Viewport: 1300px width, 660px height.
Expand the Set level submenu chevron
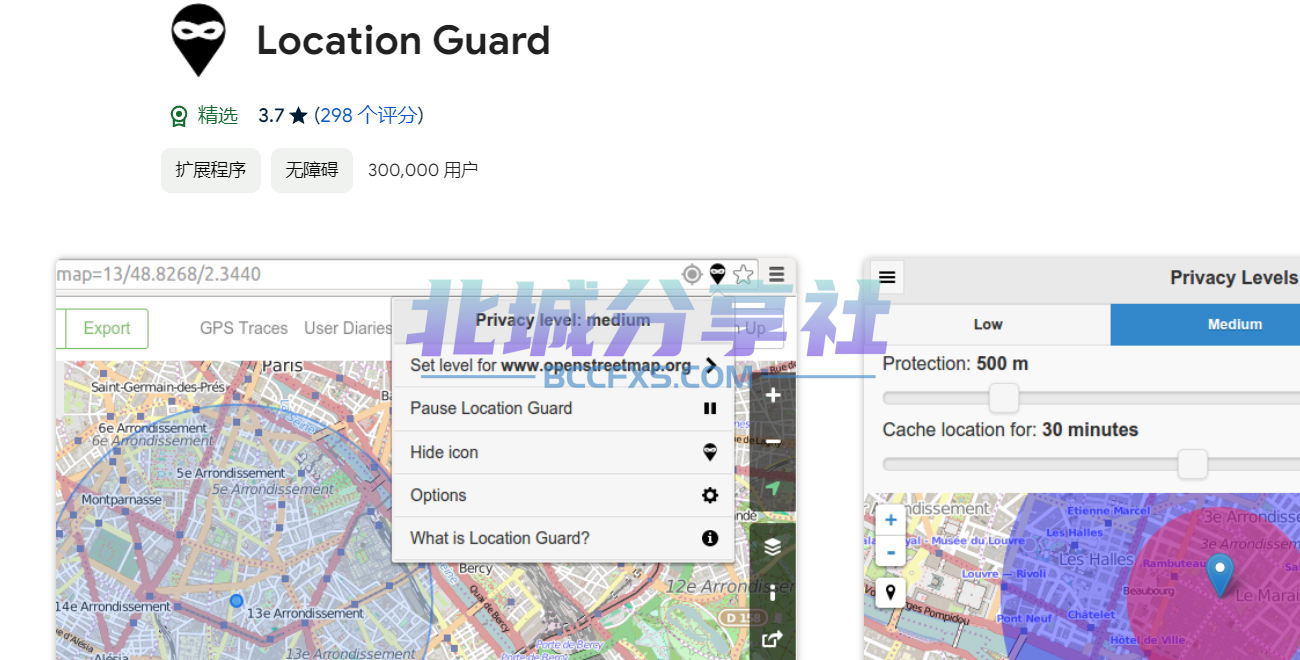pyautogui.click(x=710, y=365)
